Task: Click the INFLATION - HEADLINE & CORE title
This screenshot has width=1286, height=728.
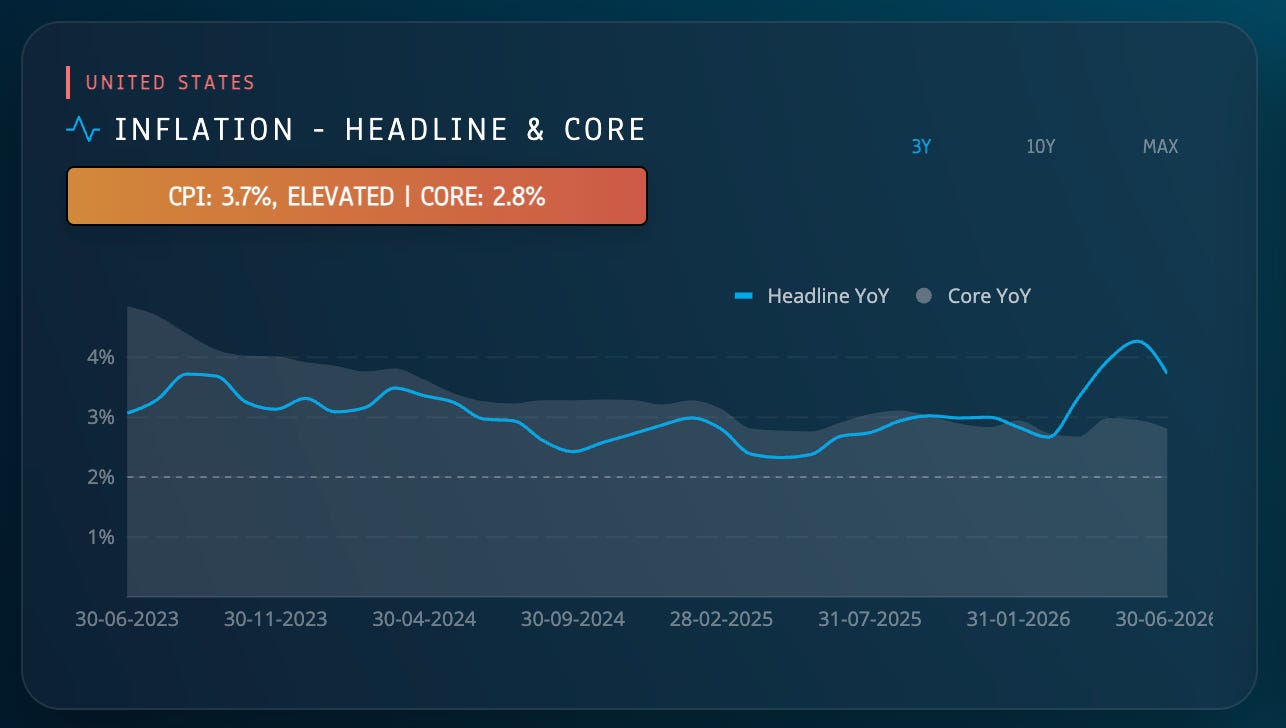Action: pos(380,130)
